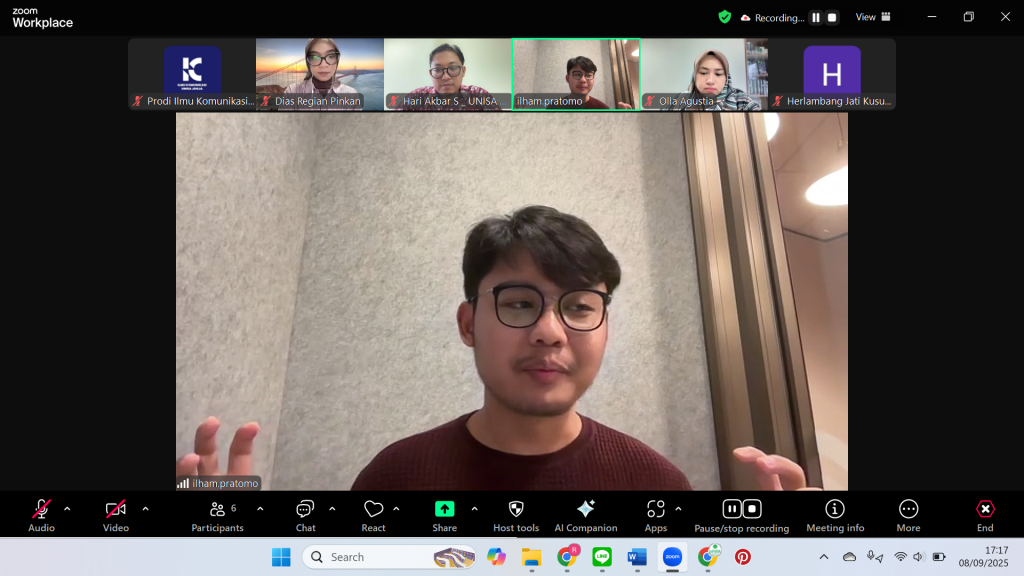Open Zoom Apps panel
Screen dimensions: 1024x576
pyautogui.click(x=655, y=514)
